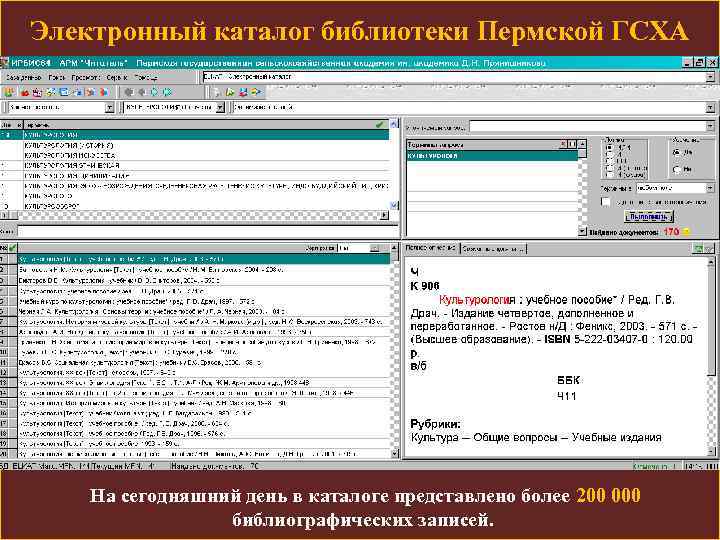Select the third Логика radio option НЕТ
This screenshot has width=720, height=540.
click(610, 161)
